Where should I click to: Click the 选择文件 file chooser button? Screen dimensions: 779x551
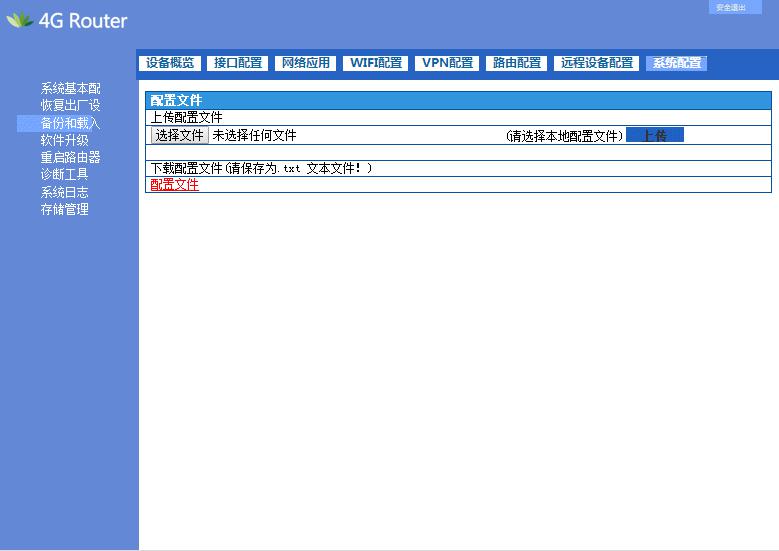[180, 136]
